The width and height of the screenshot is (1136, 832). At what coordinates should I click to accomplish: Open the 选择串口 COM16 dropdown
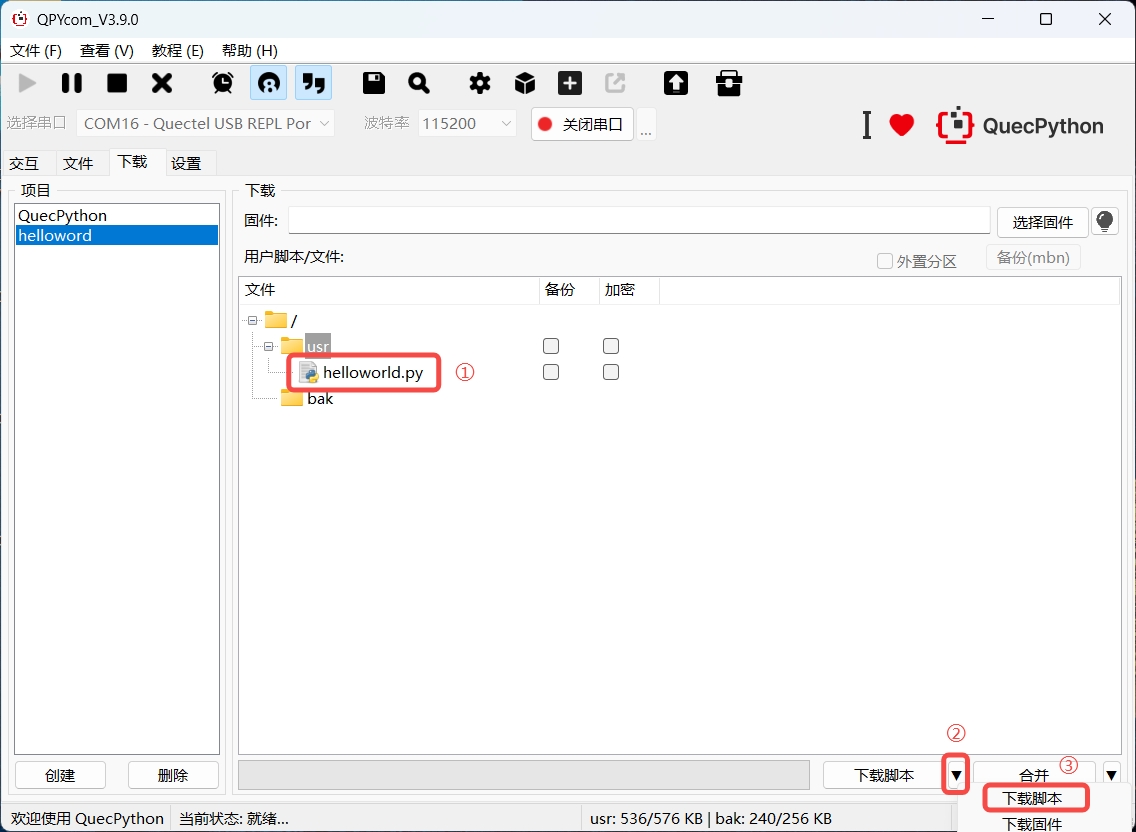(x=205, y=124)
